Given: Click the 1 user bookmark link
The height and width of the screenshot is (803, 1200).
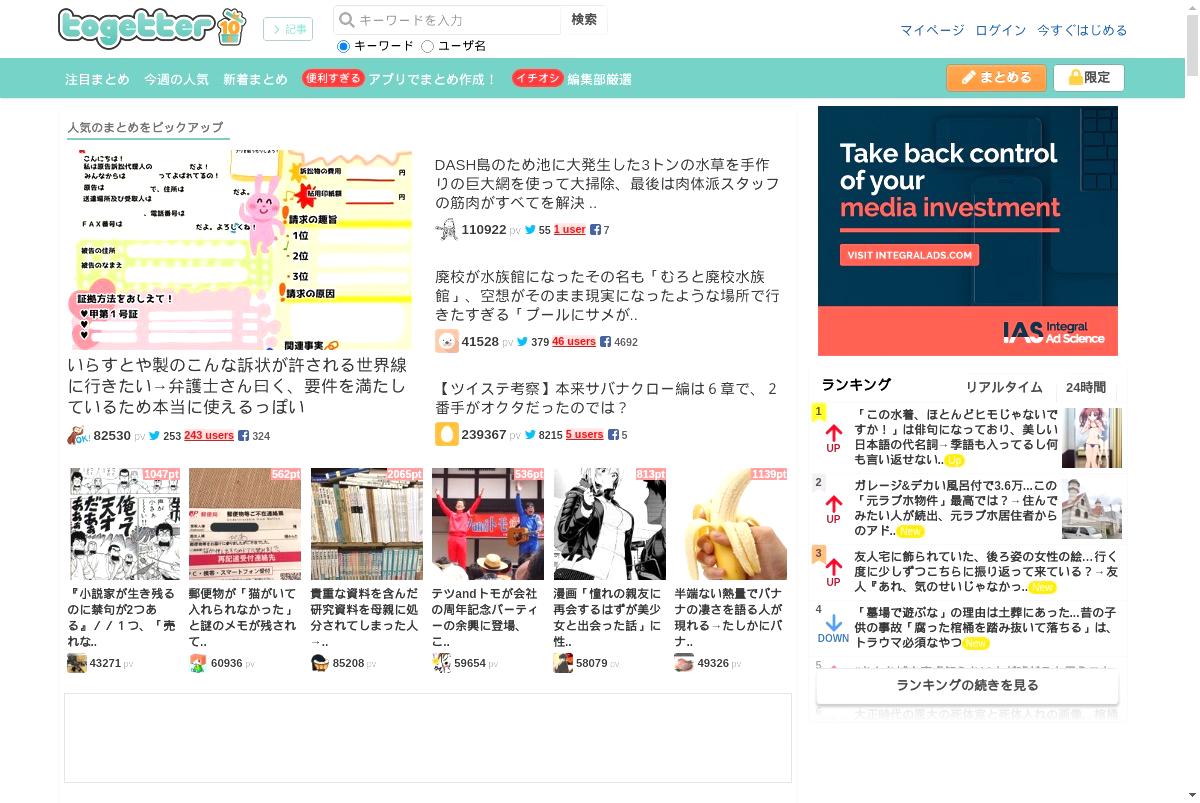Looking at the screenshot, I should click(x=570, y=230).
